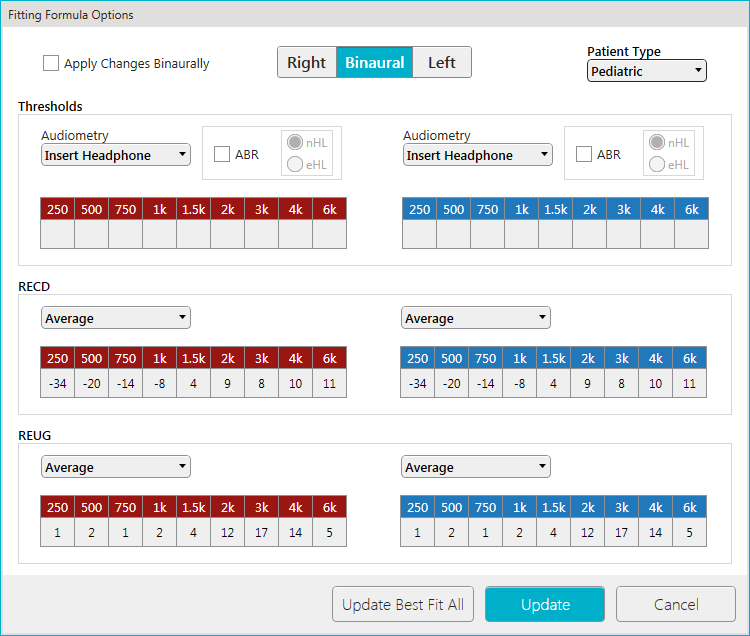Screen dimensions: 750x636
Task: Select the Right ear tab
Action: coord(307,62)
